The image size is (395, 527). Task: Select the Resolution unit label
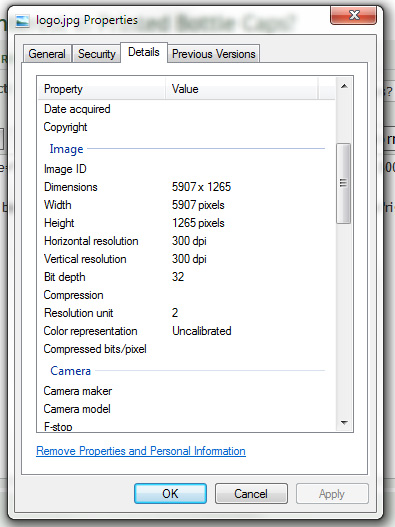[79, 313]
